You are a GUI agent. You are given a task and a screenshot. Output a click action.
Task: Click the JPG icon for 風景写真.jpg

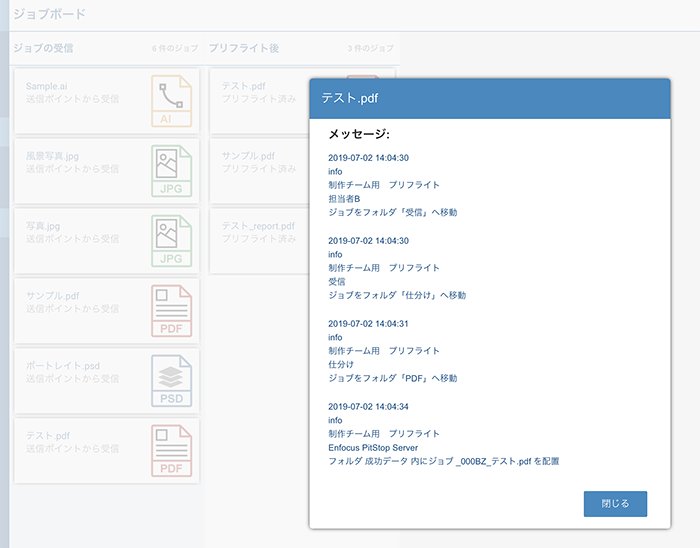[x=171, y=171]
